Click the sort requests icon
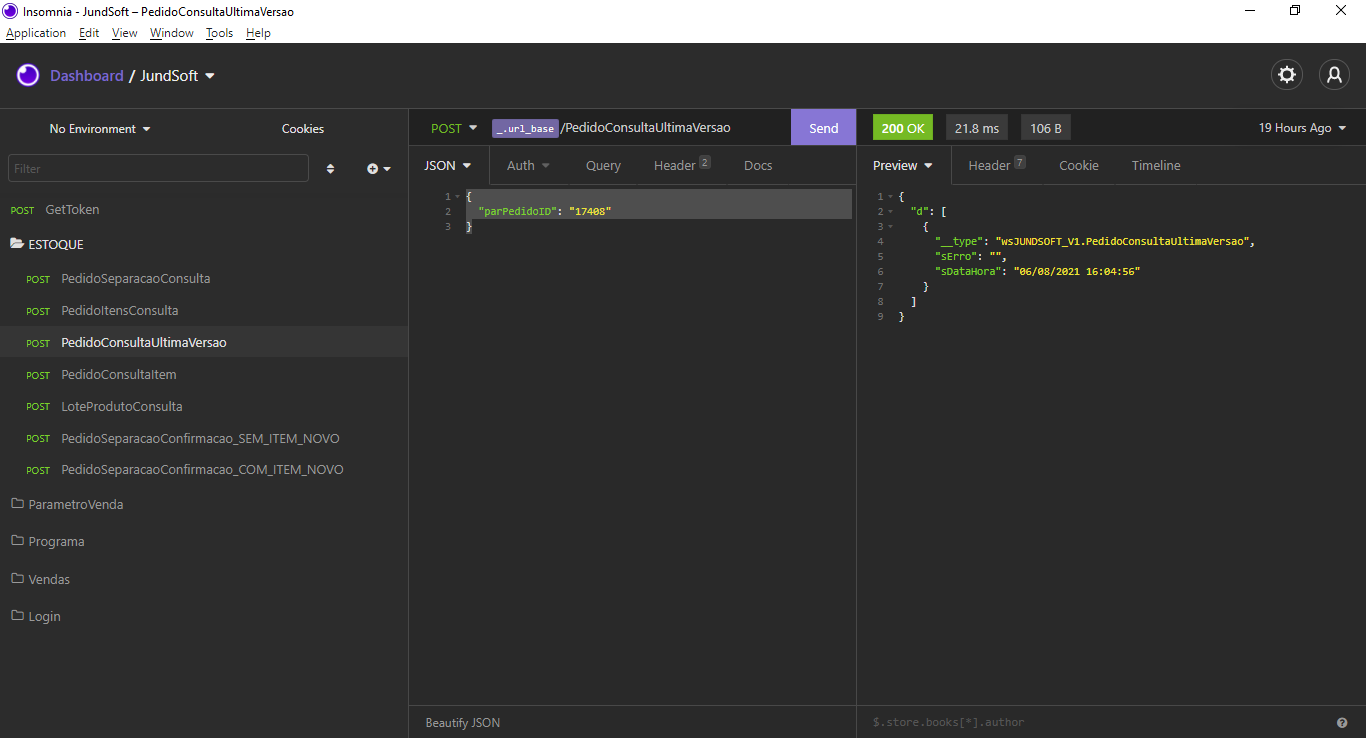 (331, 169)
